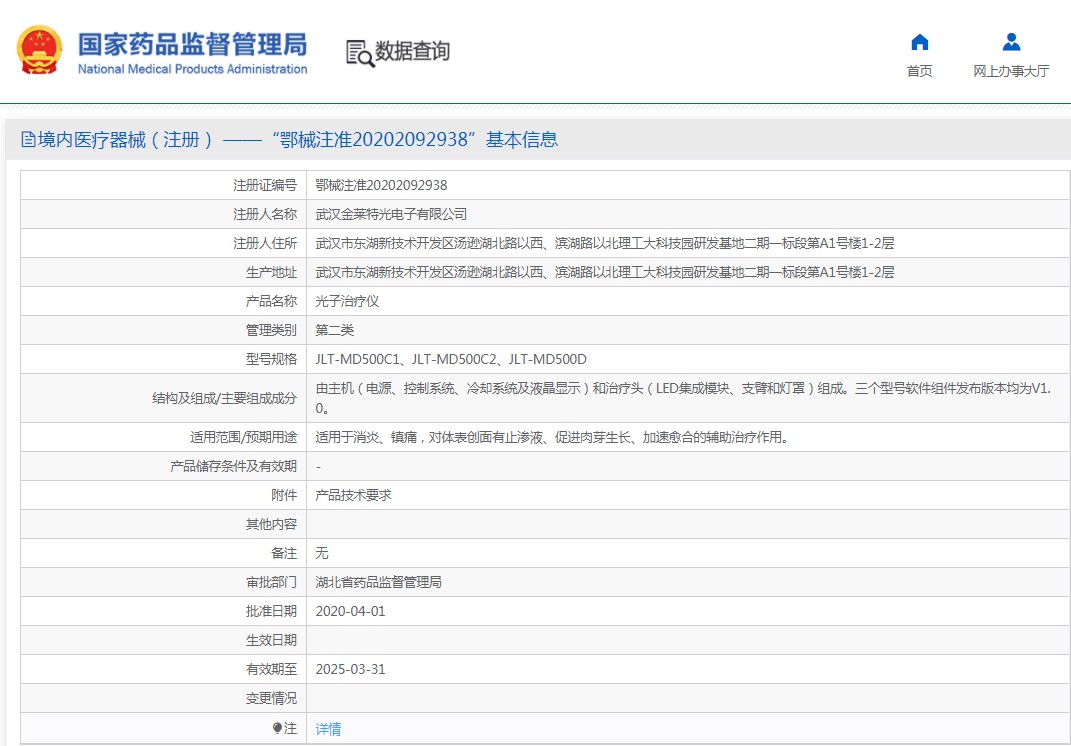Click the 有效期至 label
This screenshot has height=746, width=1071.
coord(271,669)
